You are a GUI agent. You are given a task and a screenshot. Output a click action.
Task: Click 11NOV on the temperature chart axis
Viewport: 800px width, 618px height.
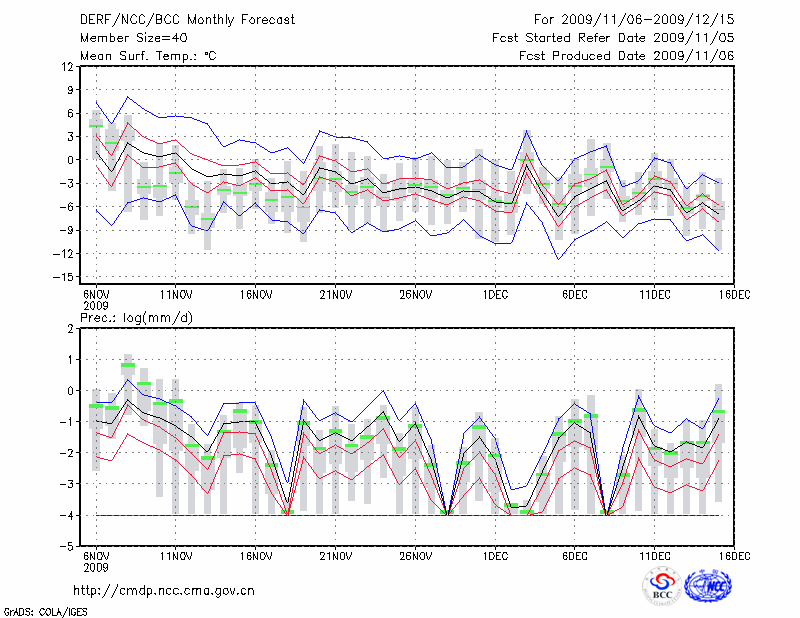click(176, 295)
